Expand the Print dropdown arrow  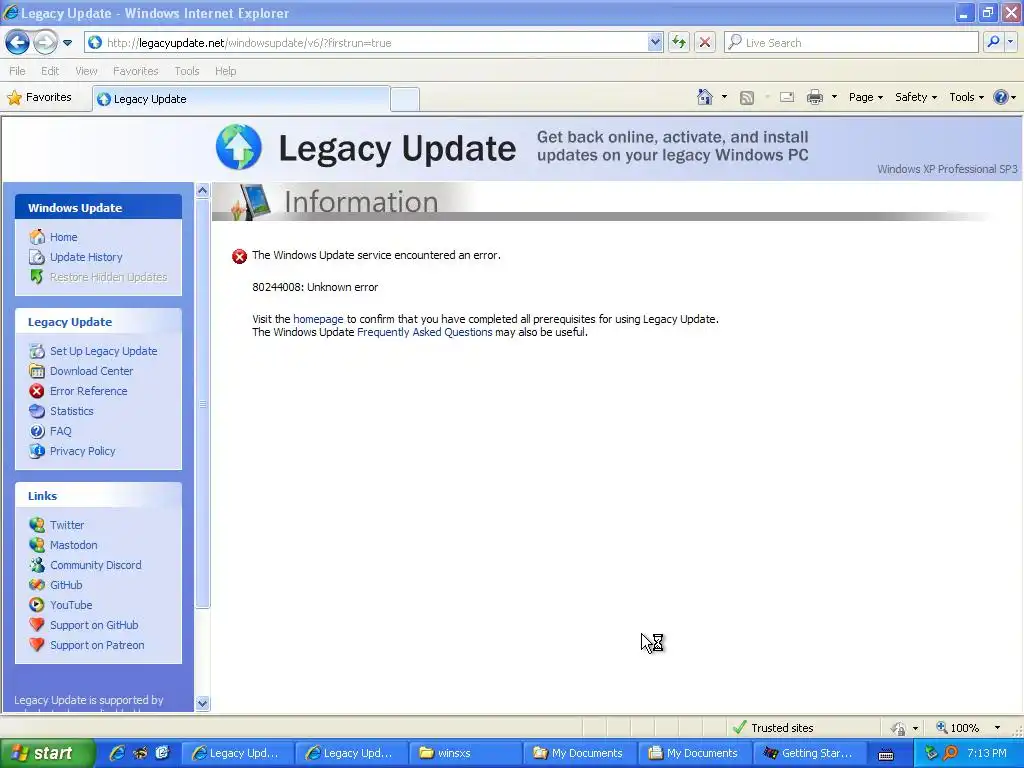tap(834, 97)
